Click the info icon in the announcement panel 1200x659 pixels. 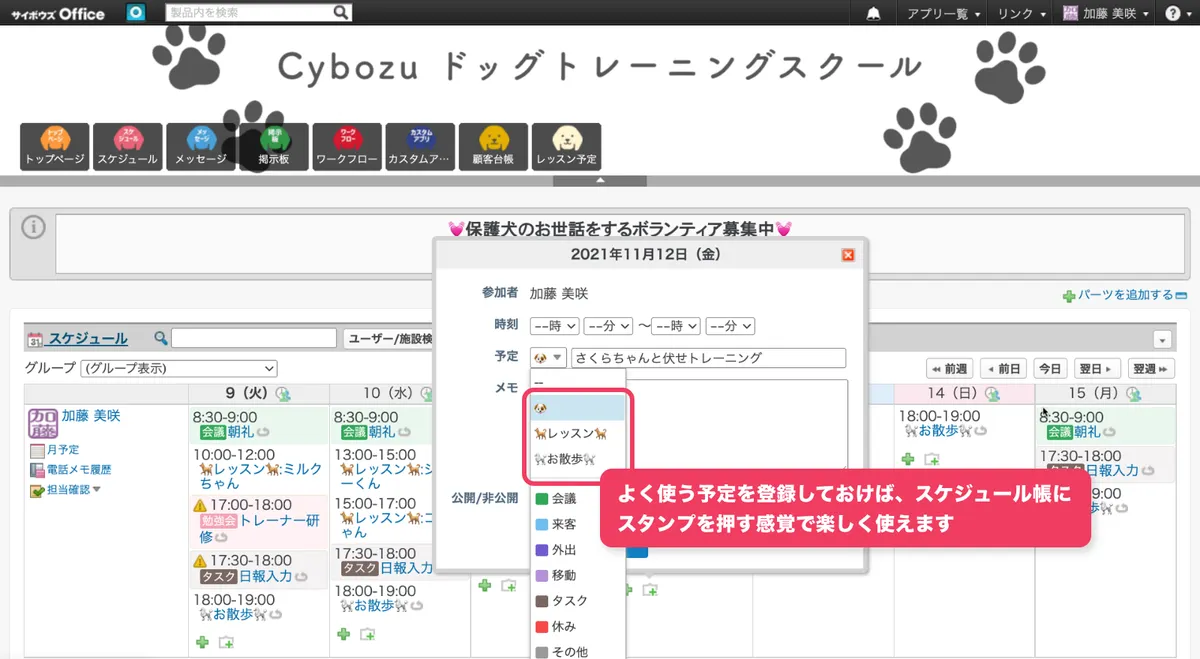pos(33,228)
